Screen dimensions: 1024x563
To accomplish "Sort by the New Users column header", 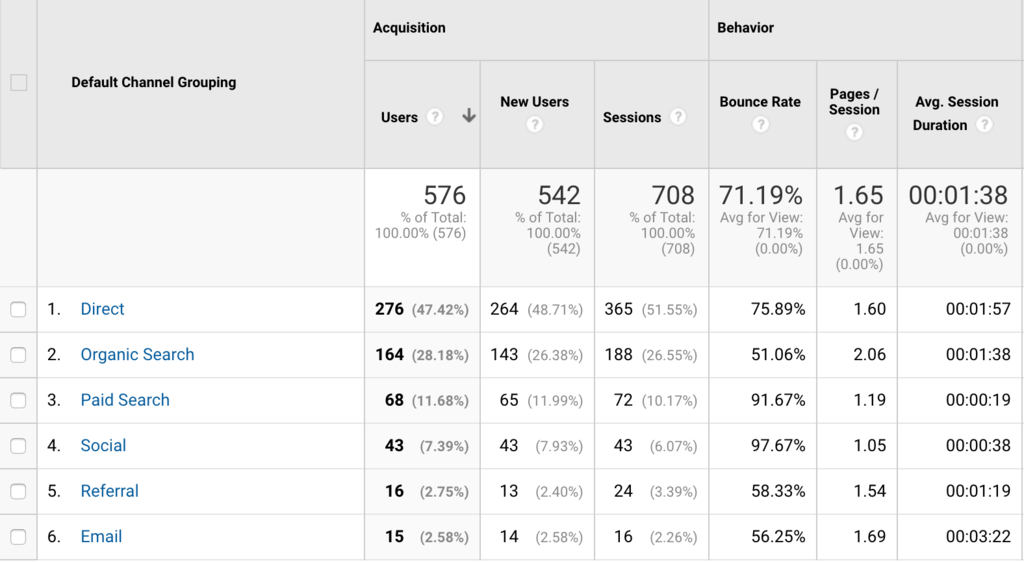I will tap(534, 102).
